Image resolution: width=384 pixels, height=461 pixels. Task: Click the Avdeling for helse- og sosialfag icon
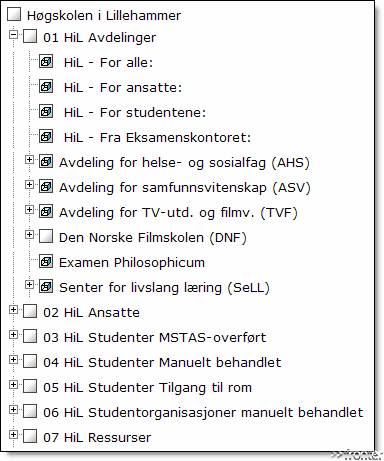point(46,162)
